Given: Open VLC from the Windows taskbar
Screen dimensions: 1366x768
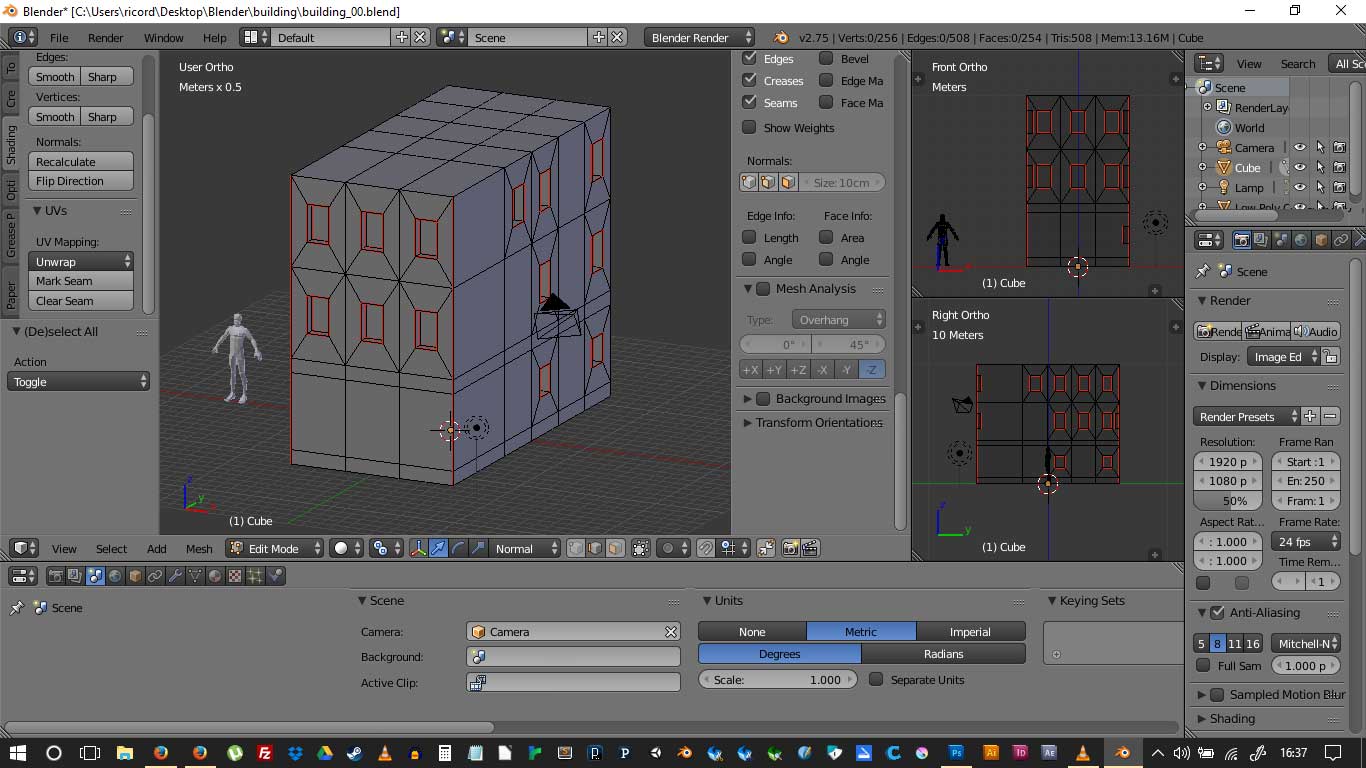Looking at the screenshot, I should [385, 753].
